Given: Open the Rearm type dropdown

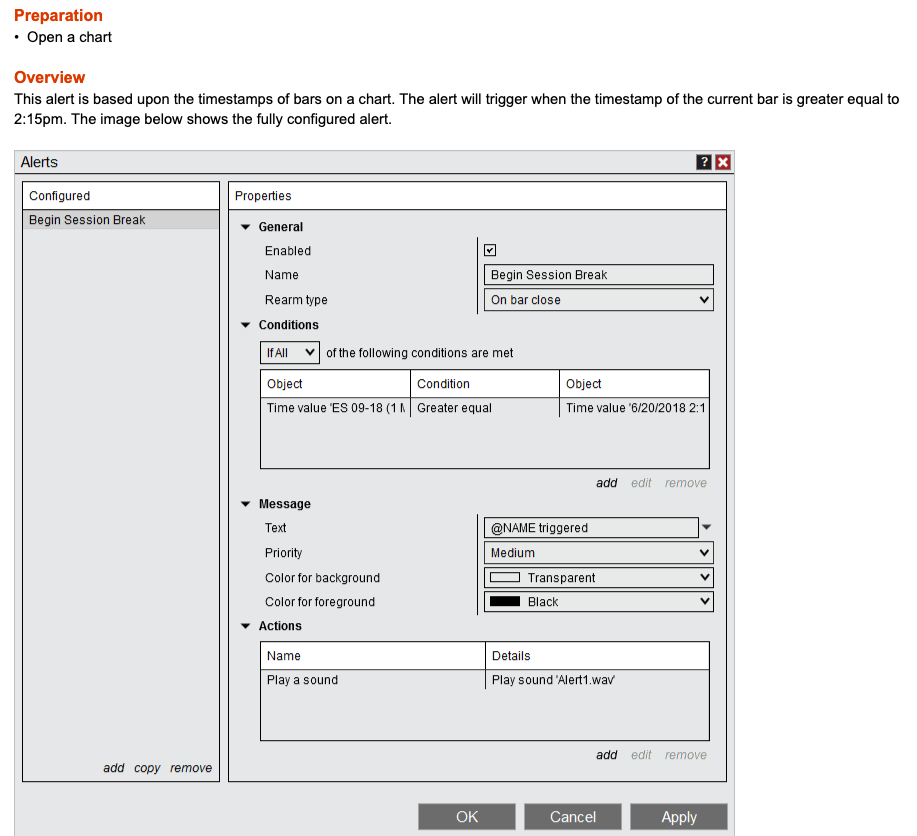Looking at the screenshot, I should 598,300.
